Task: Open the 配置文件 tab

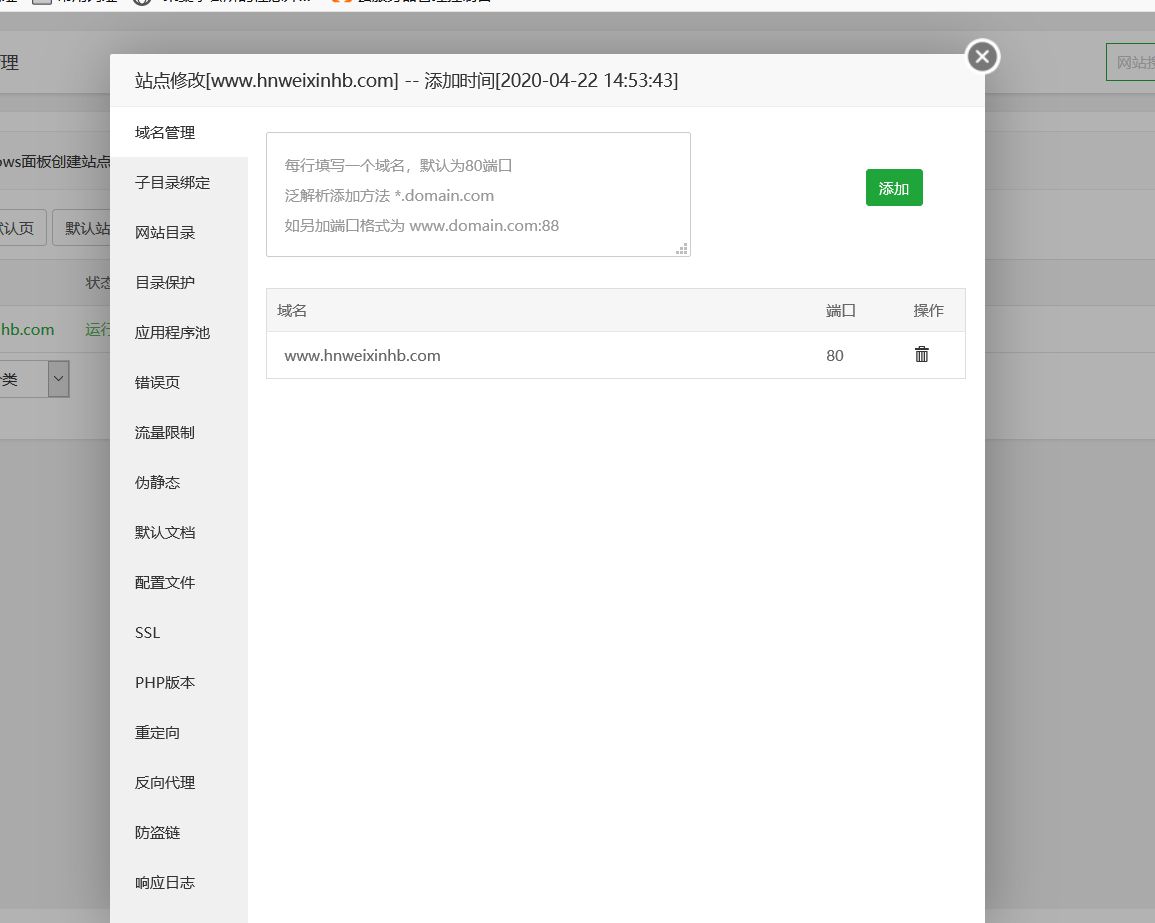Action: (179, 583)
